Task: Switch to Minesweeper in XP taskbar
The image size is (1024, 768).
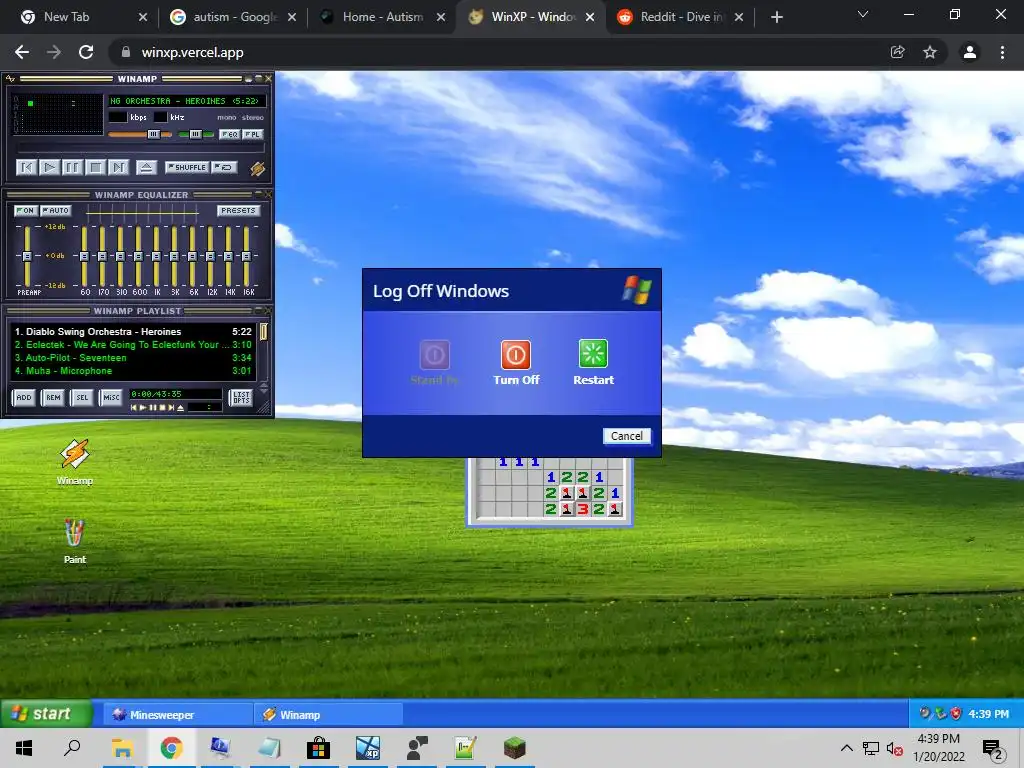Action: [178, 714]
